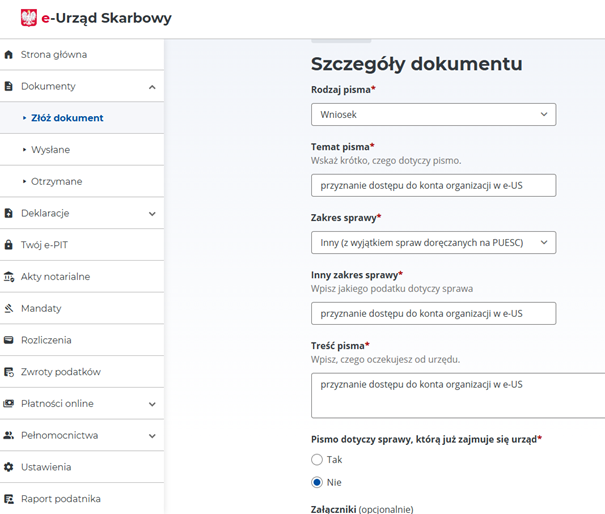605x514 pixels.
Task: Click the gavel icon for Mandaty
Action: coord(8,308)
